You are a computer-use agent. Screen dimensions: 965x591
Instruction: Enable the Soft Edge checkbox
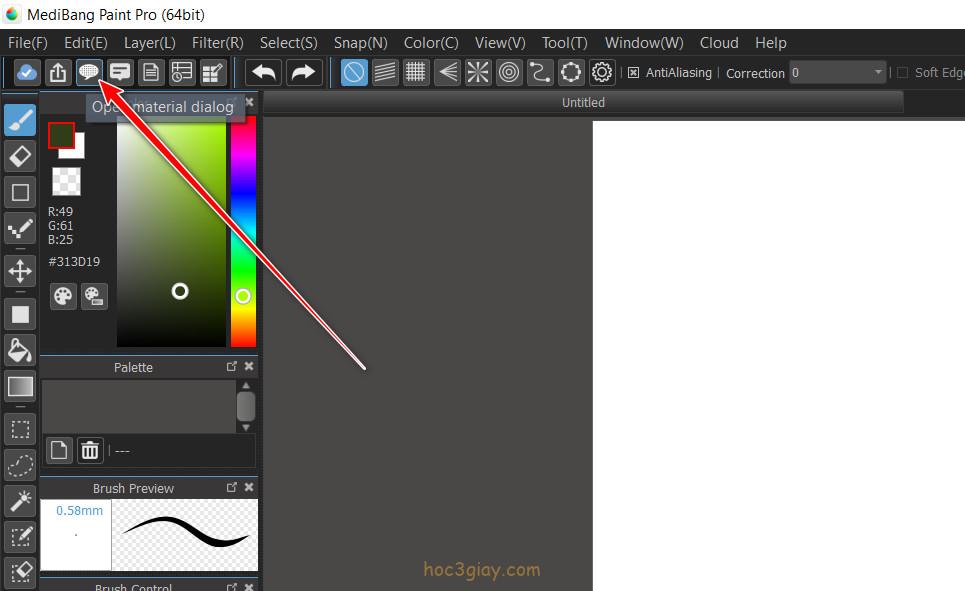902,73
